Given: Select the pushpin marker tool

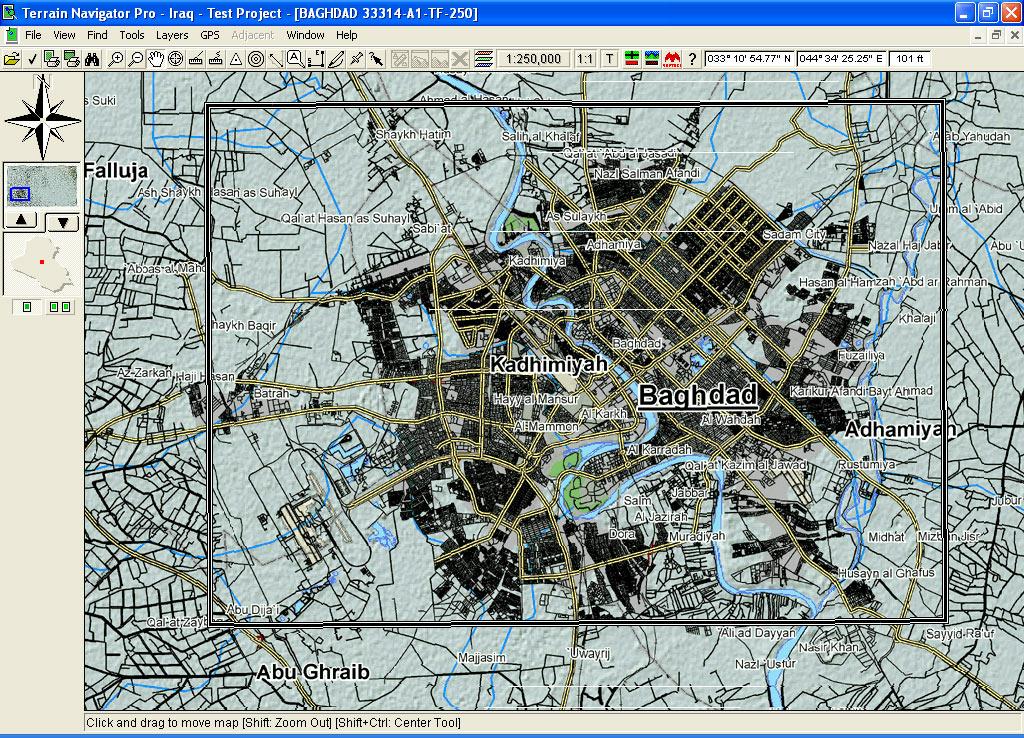Looking at the screenshot, I should click(356, 59).
